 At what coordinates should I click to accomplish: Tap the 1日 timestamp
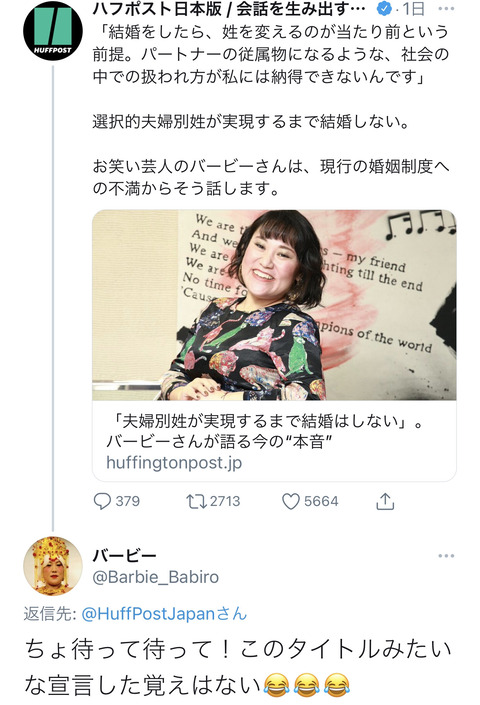413,9
